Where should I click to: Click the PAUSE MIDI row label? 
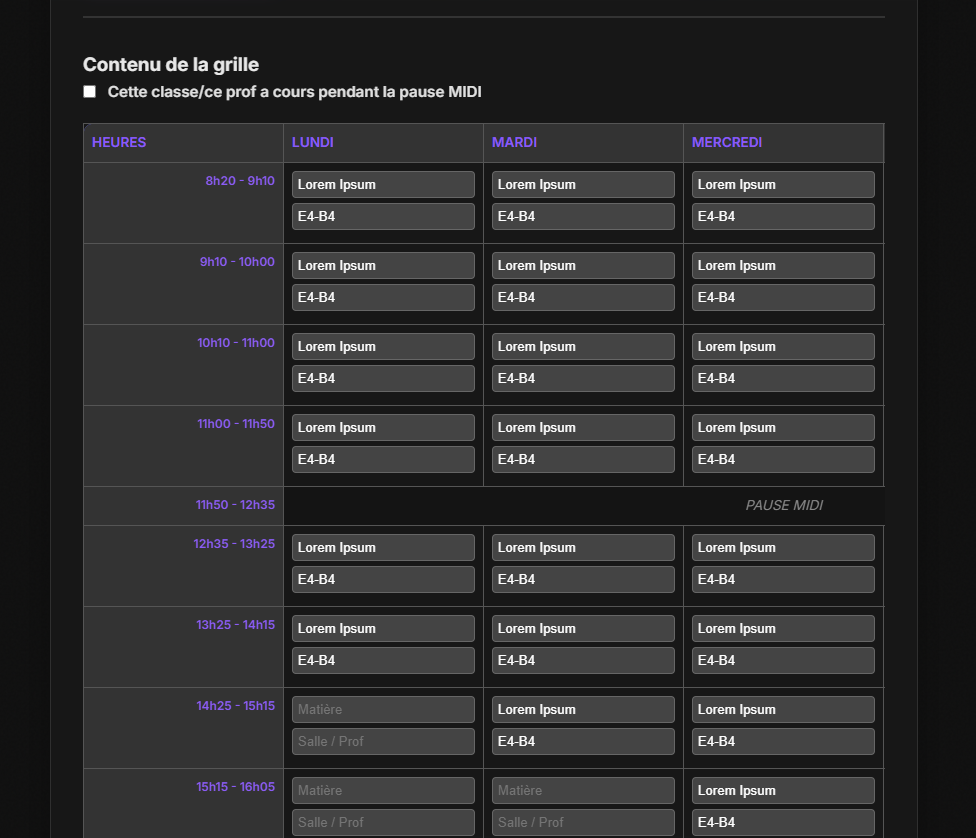pos(784,506)
